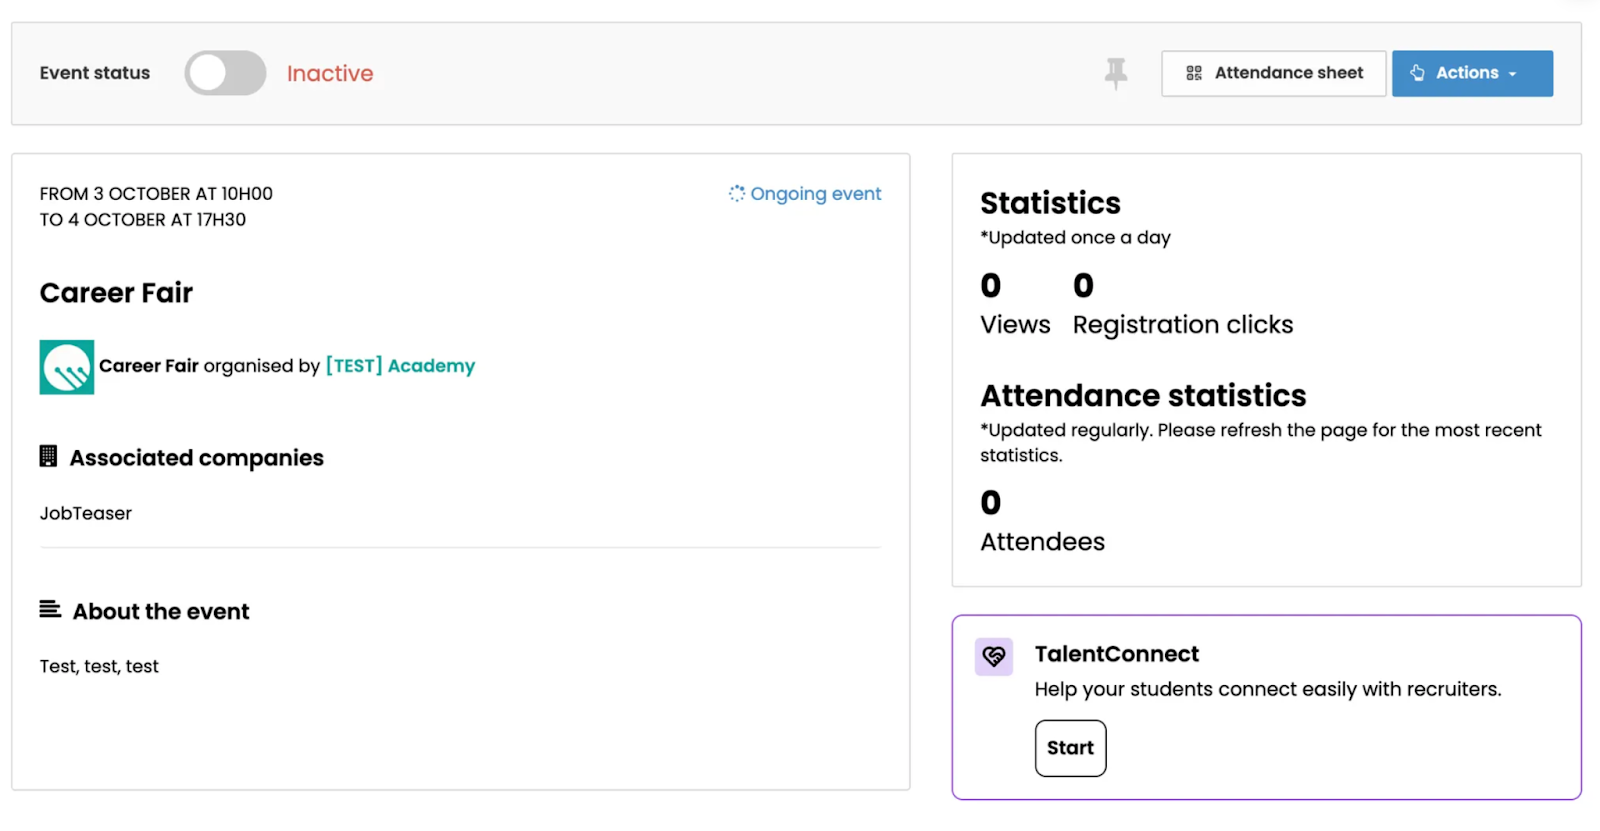
Task: Click the pin icon
Action: 1116,73
